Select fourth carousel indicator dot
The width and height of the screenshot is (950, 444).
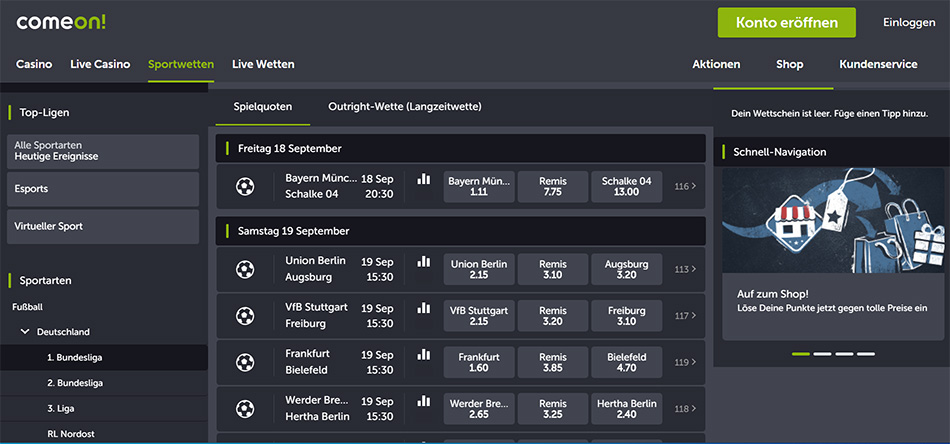click(866, 354)
